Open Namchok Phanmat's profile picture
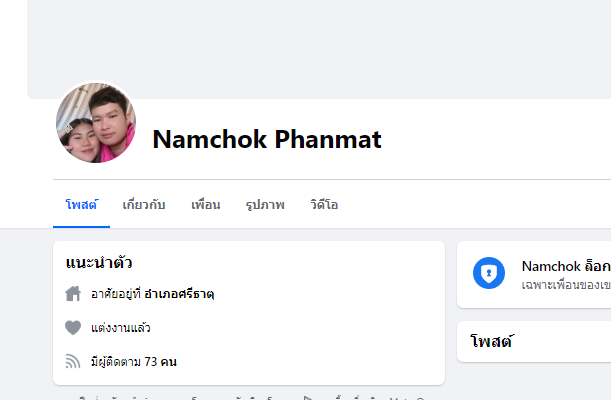The height and width of the screenshot is (400, 611). 95,122
